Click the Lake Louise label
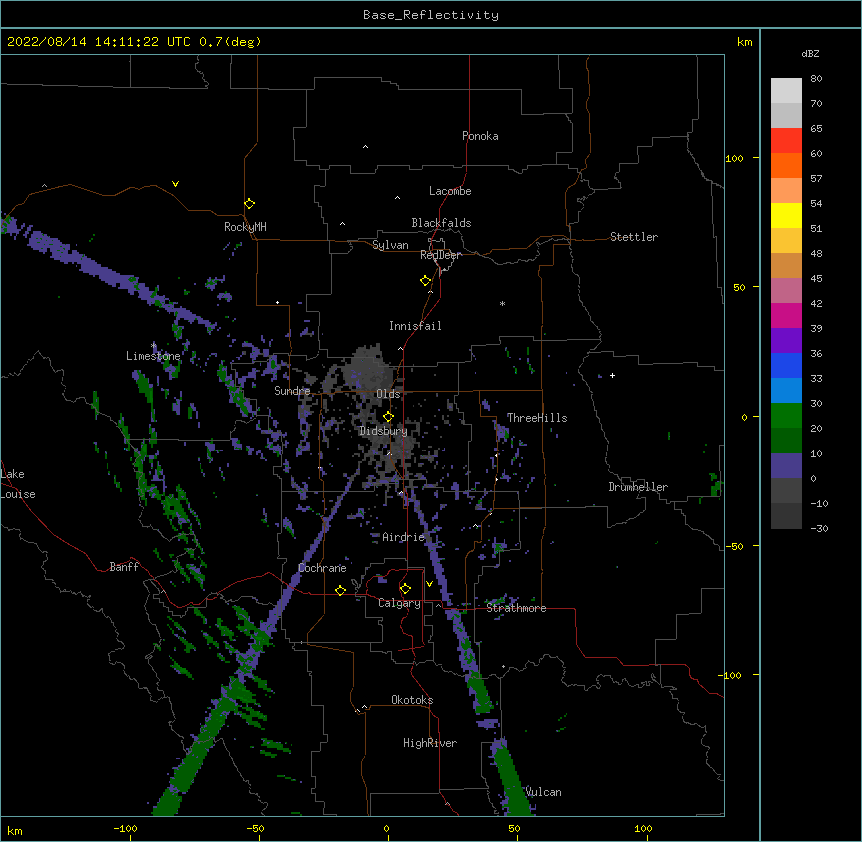This screenshot has height=842, width=862. point(18,484)
